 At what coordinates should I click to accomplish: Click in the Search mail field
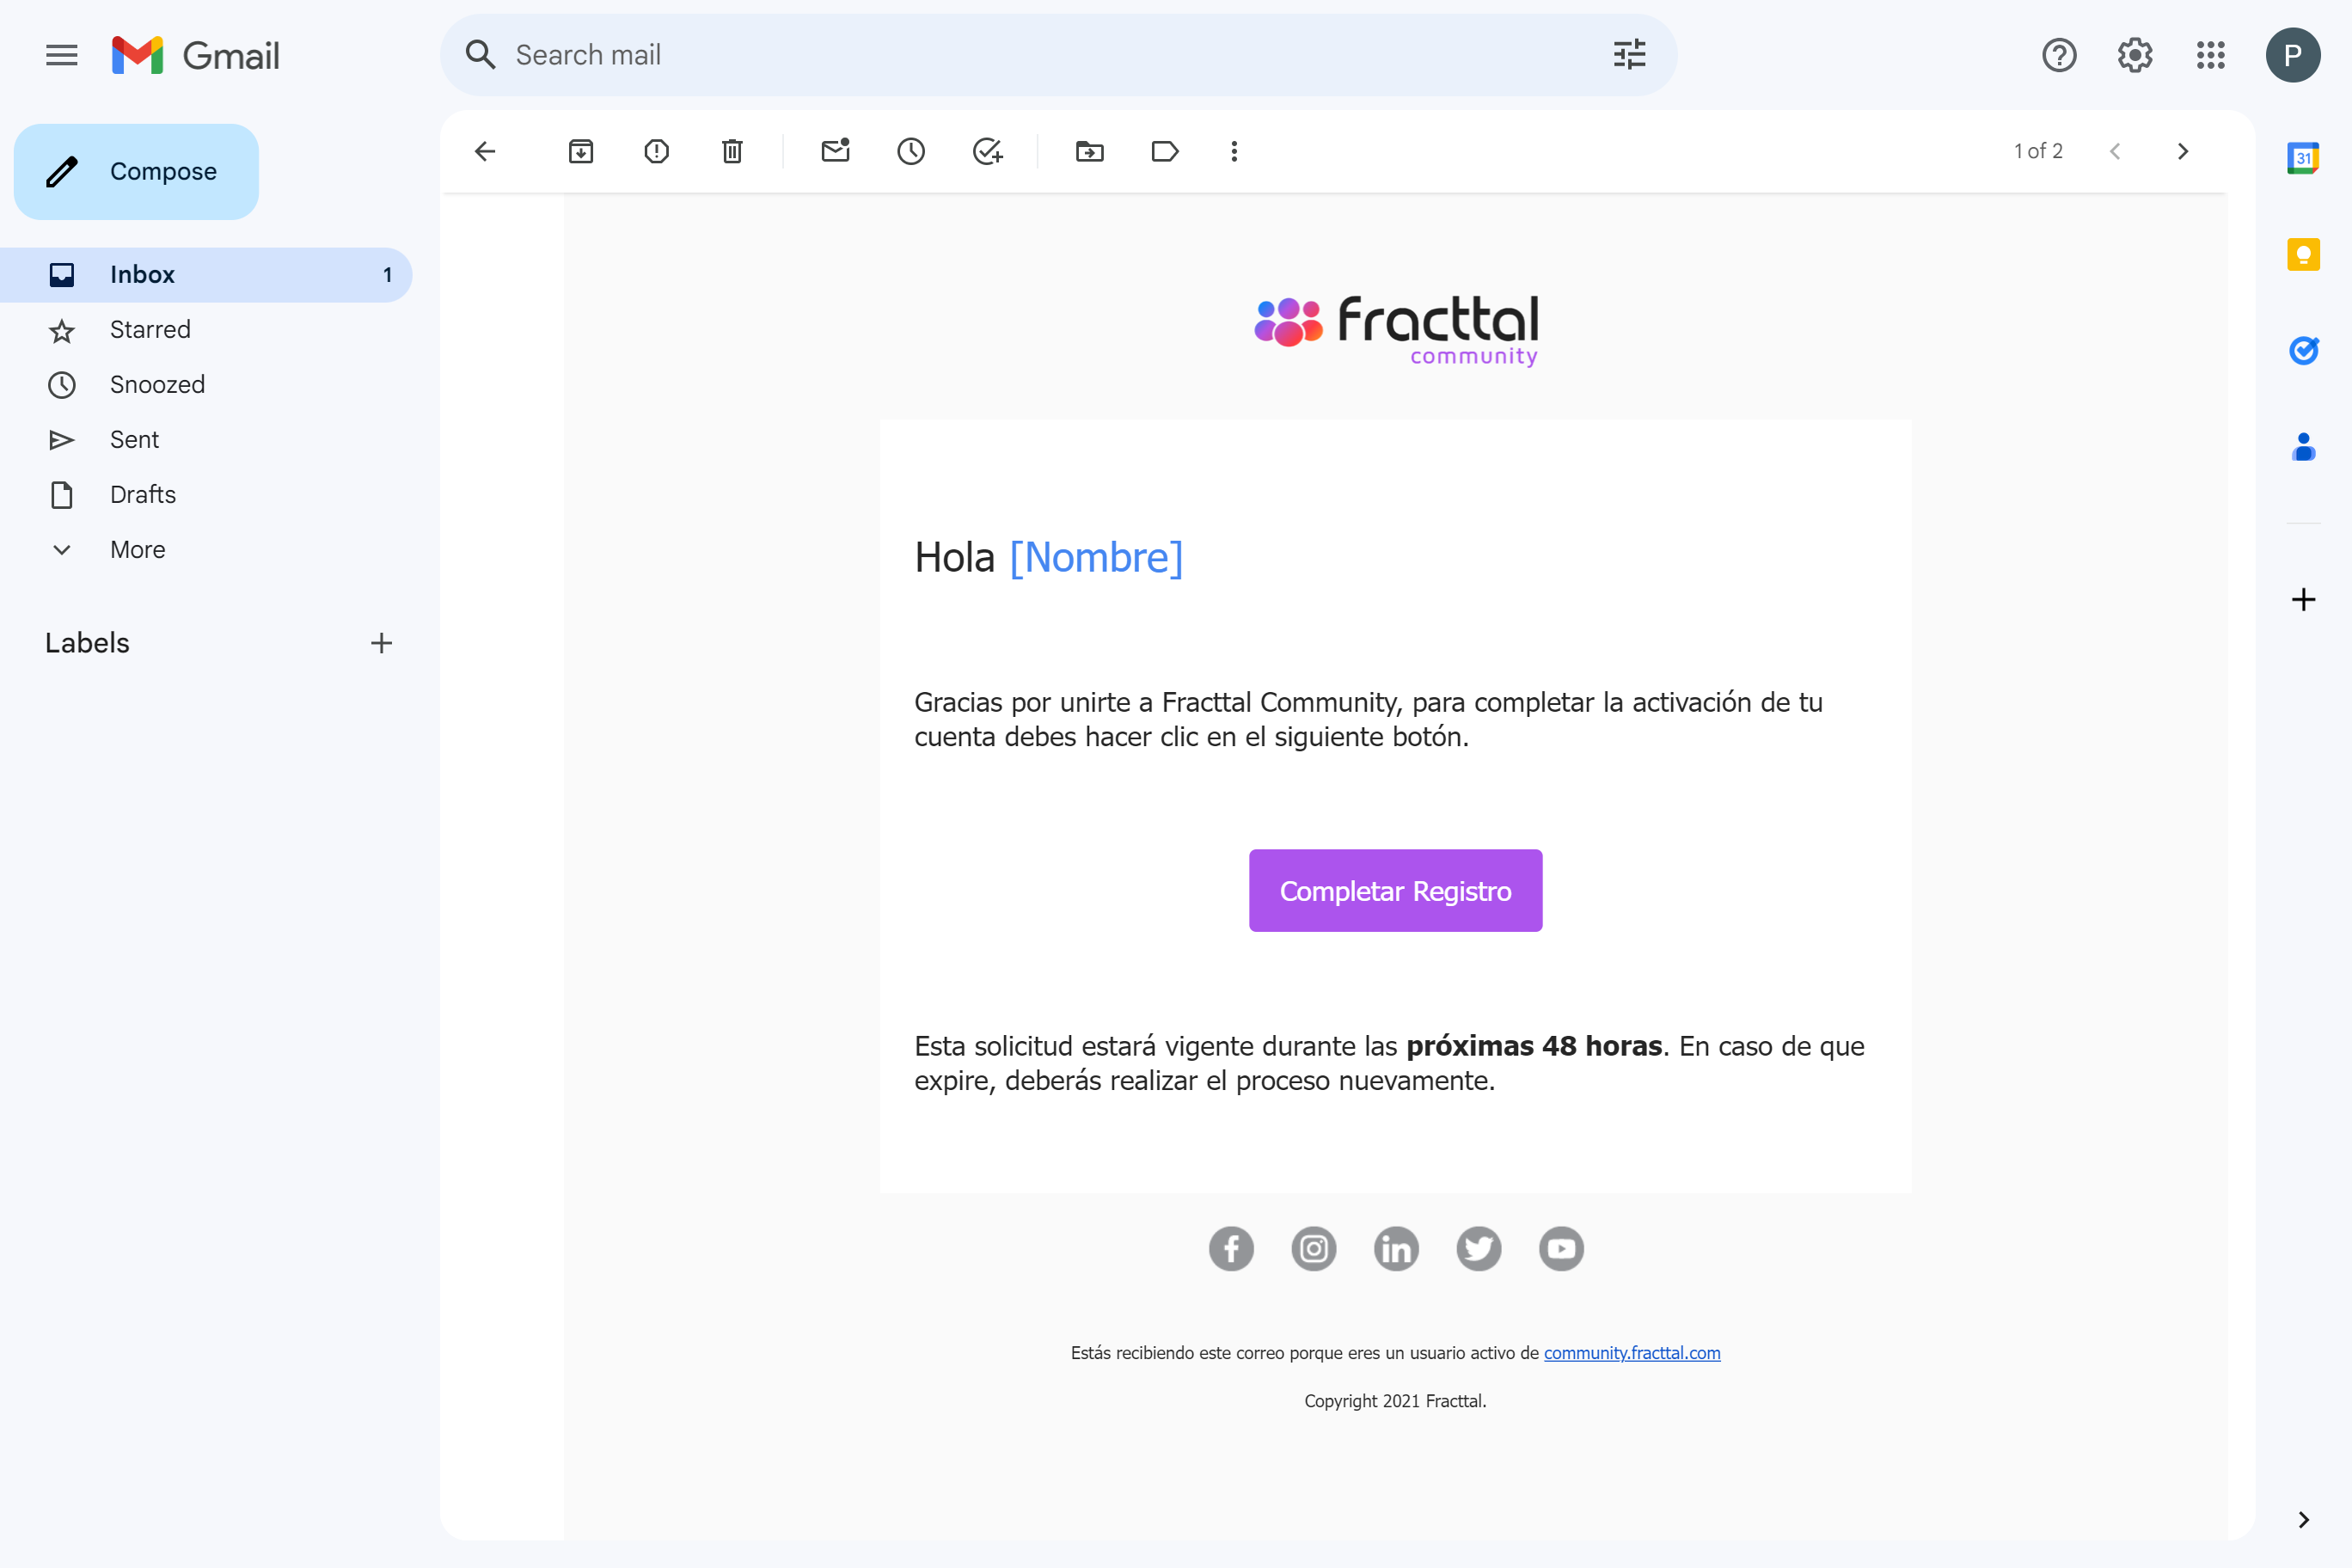pos(1050,55)
